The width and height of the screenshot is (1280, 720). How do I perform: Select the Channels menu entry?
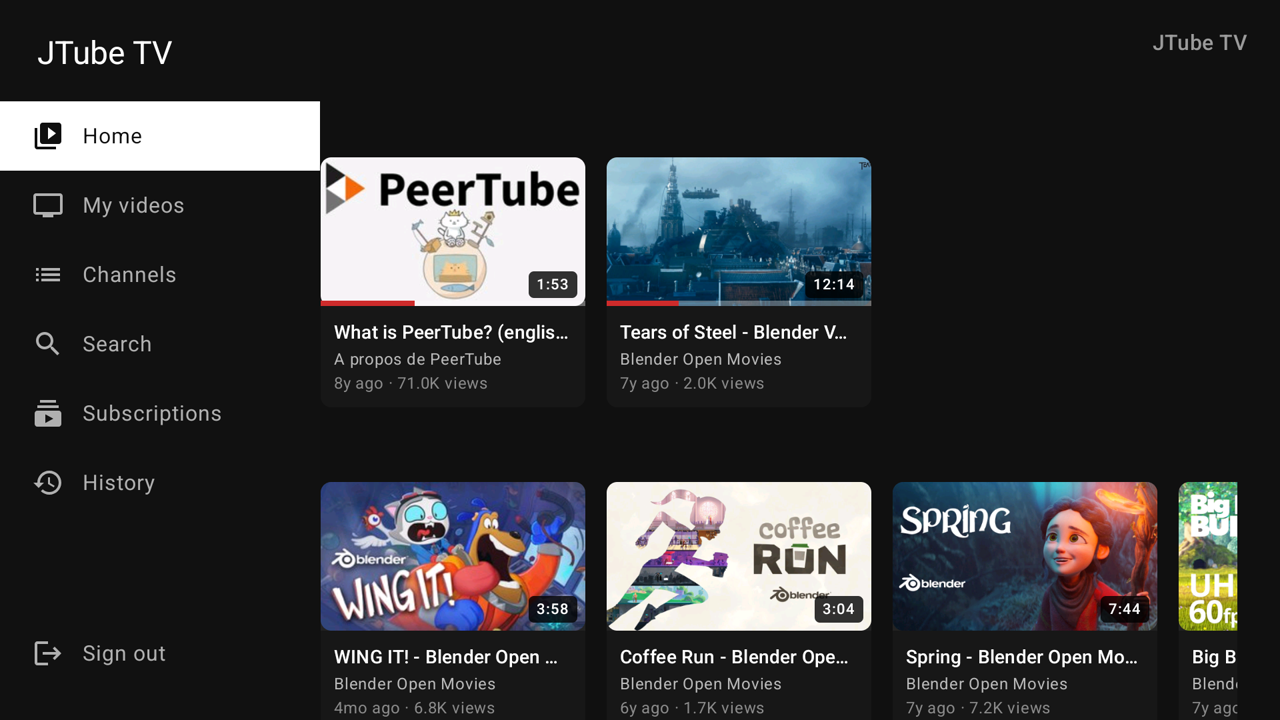[160, 275]
